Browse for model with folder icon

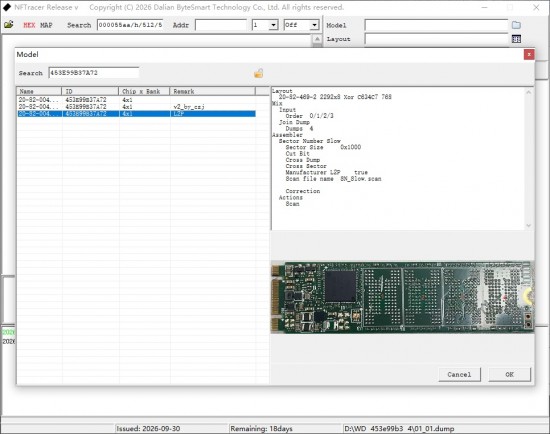pyautogui.click(x=516, y=25)
